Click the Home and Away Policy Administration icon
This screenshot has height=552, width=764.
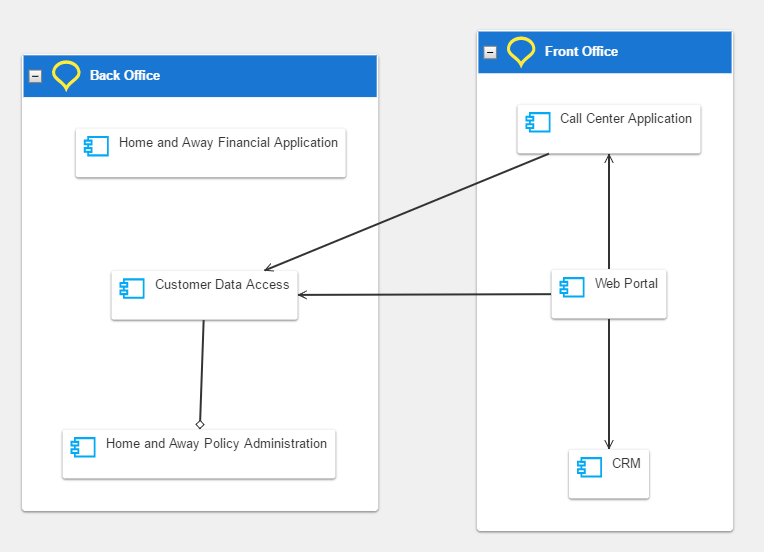tap(83, 447)
